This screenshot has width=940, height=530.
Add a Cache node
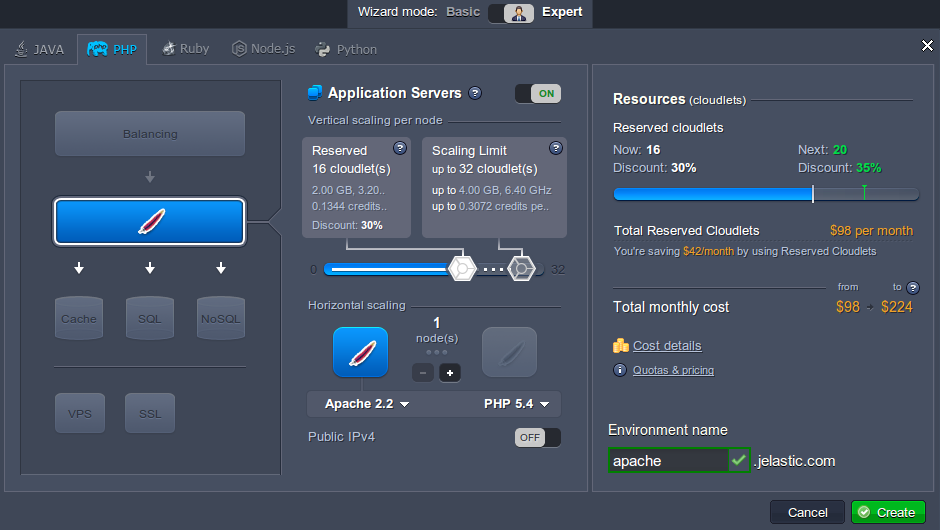coord(79,318)
